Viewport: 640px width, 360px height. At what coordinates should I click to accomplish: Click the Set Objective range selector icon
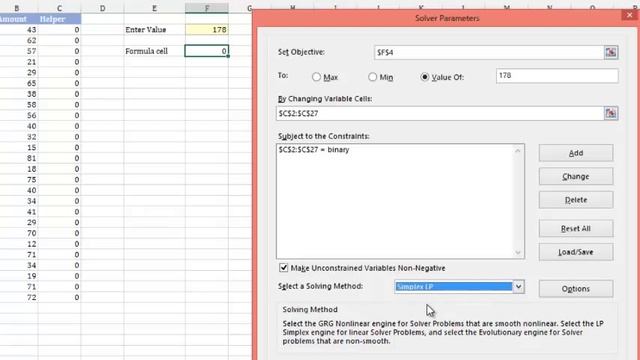coord(611,52)
